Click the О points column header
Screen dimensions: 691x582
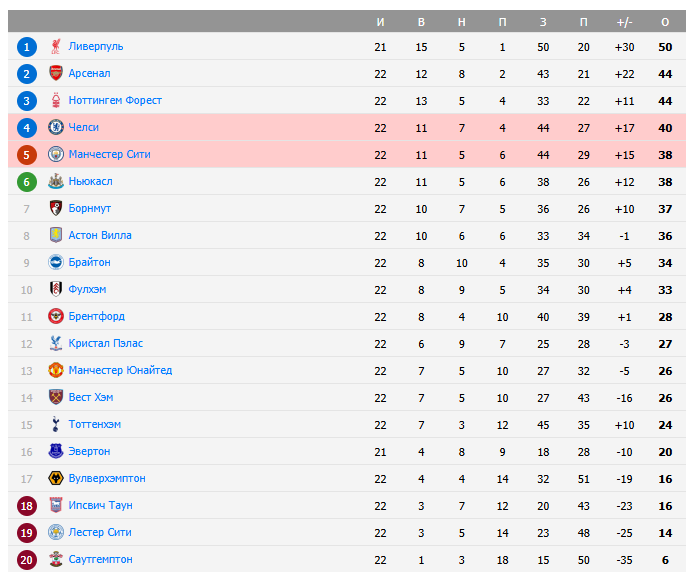tap(665, 22)
